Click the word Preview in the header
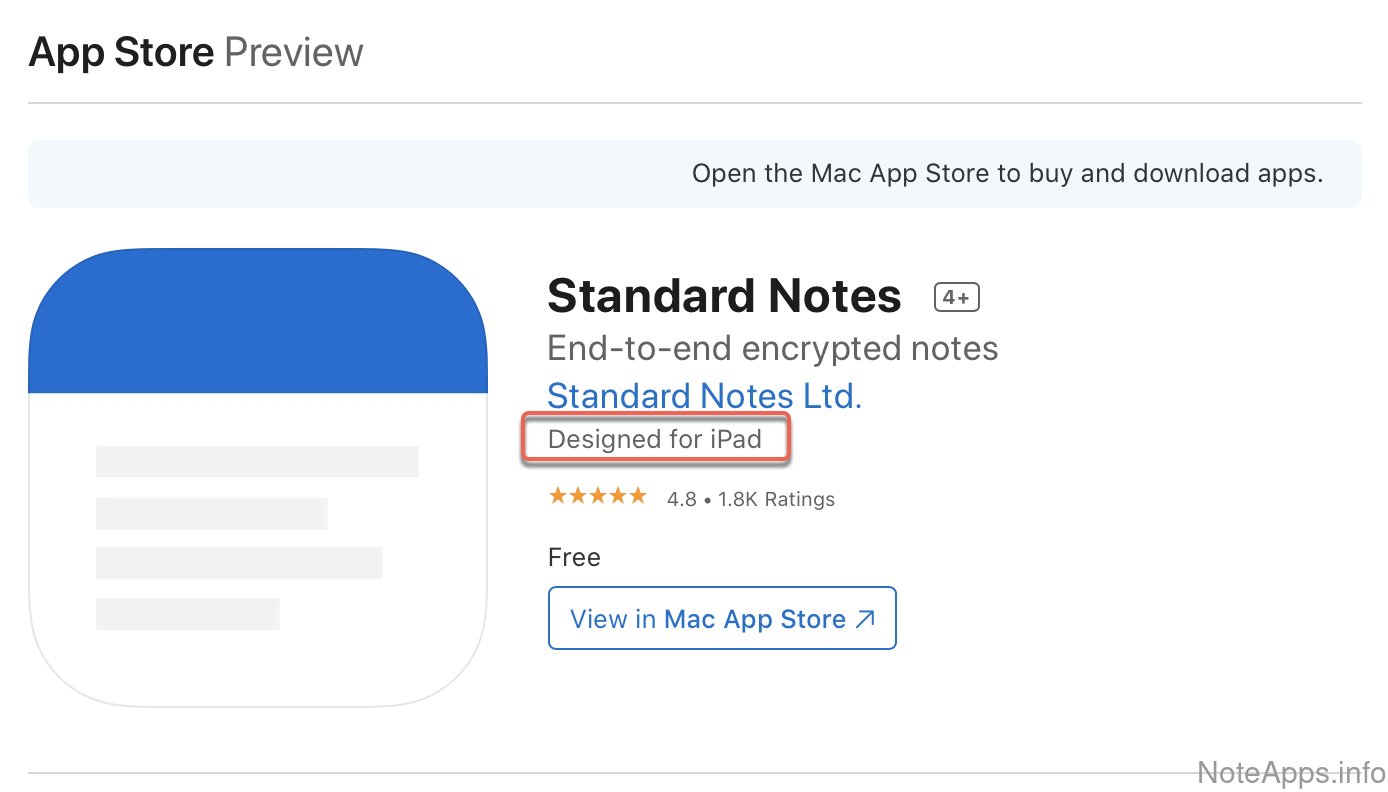This screenshot has width=1388, height=792. [x=293, y=52]
